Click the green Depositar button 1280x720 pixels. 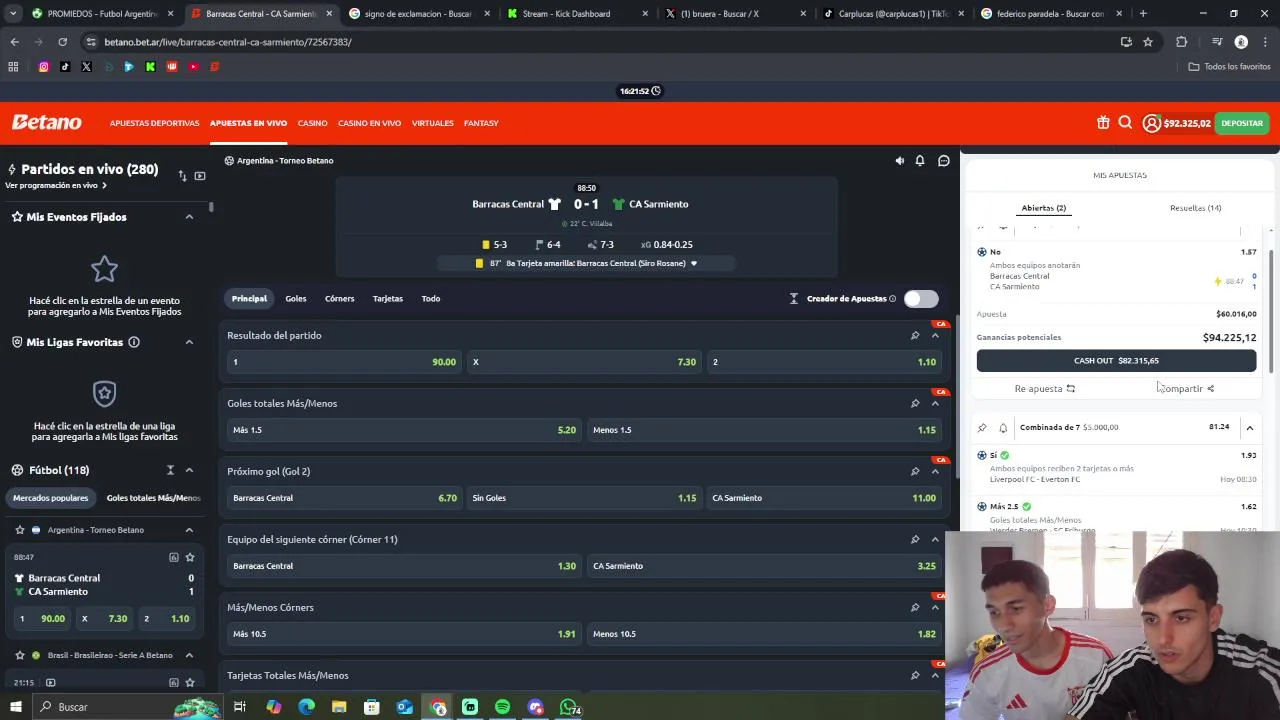pyautogui.click(x=1242, y=123)
